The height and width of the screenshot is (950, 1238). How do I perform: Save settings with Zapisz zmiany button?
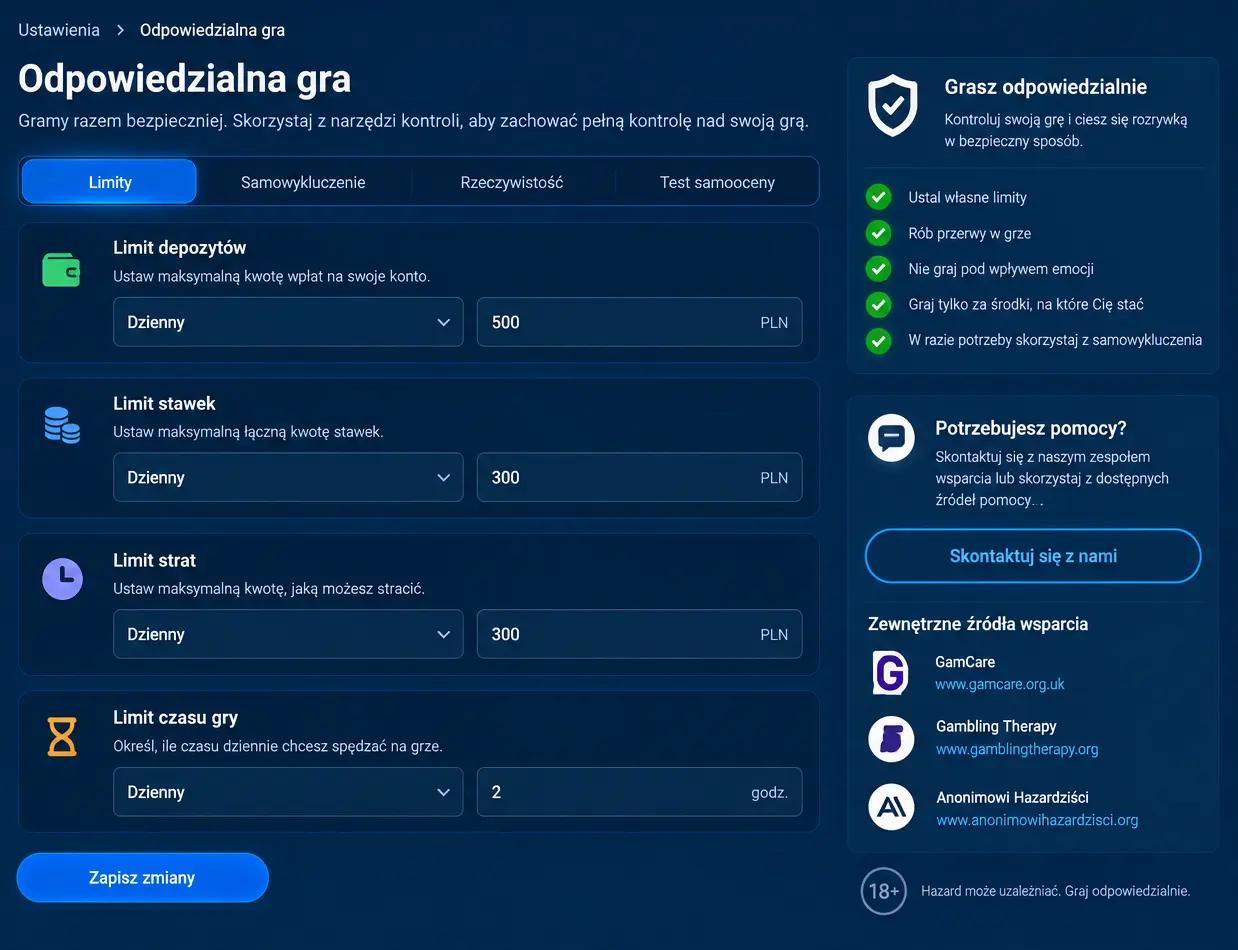tap(142, 878)
